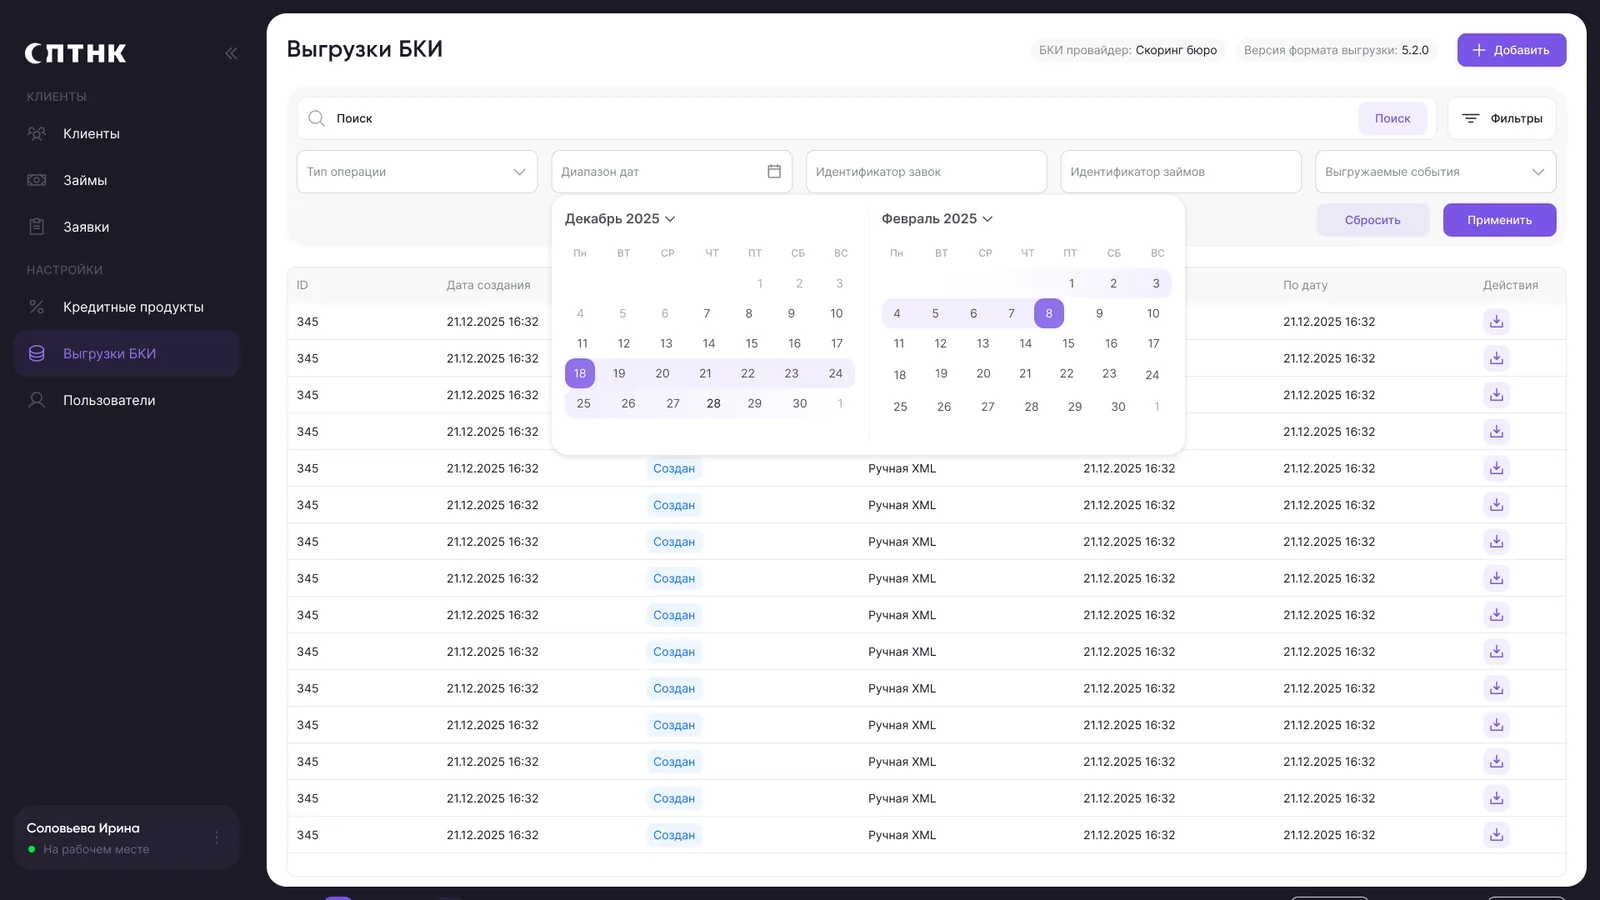Click the purple Поиск button
The image size is (1600, 900).
pyautogui.click(x=1392, y=118)
